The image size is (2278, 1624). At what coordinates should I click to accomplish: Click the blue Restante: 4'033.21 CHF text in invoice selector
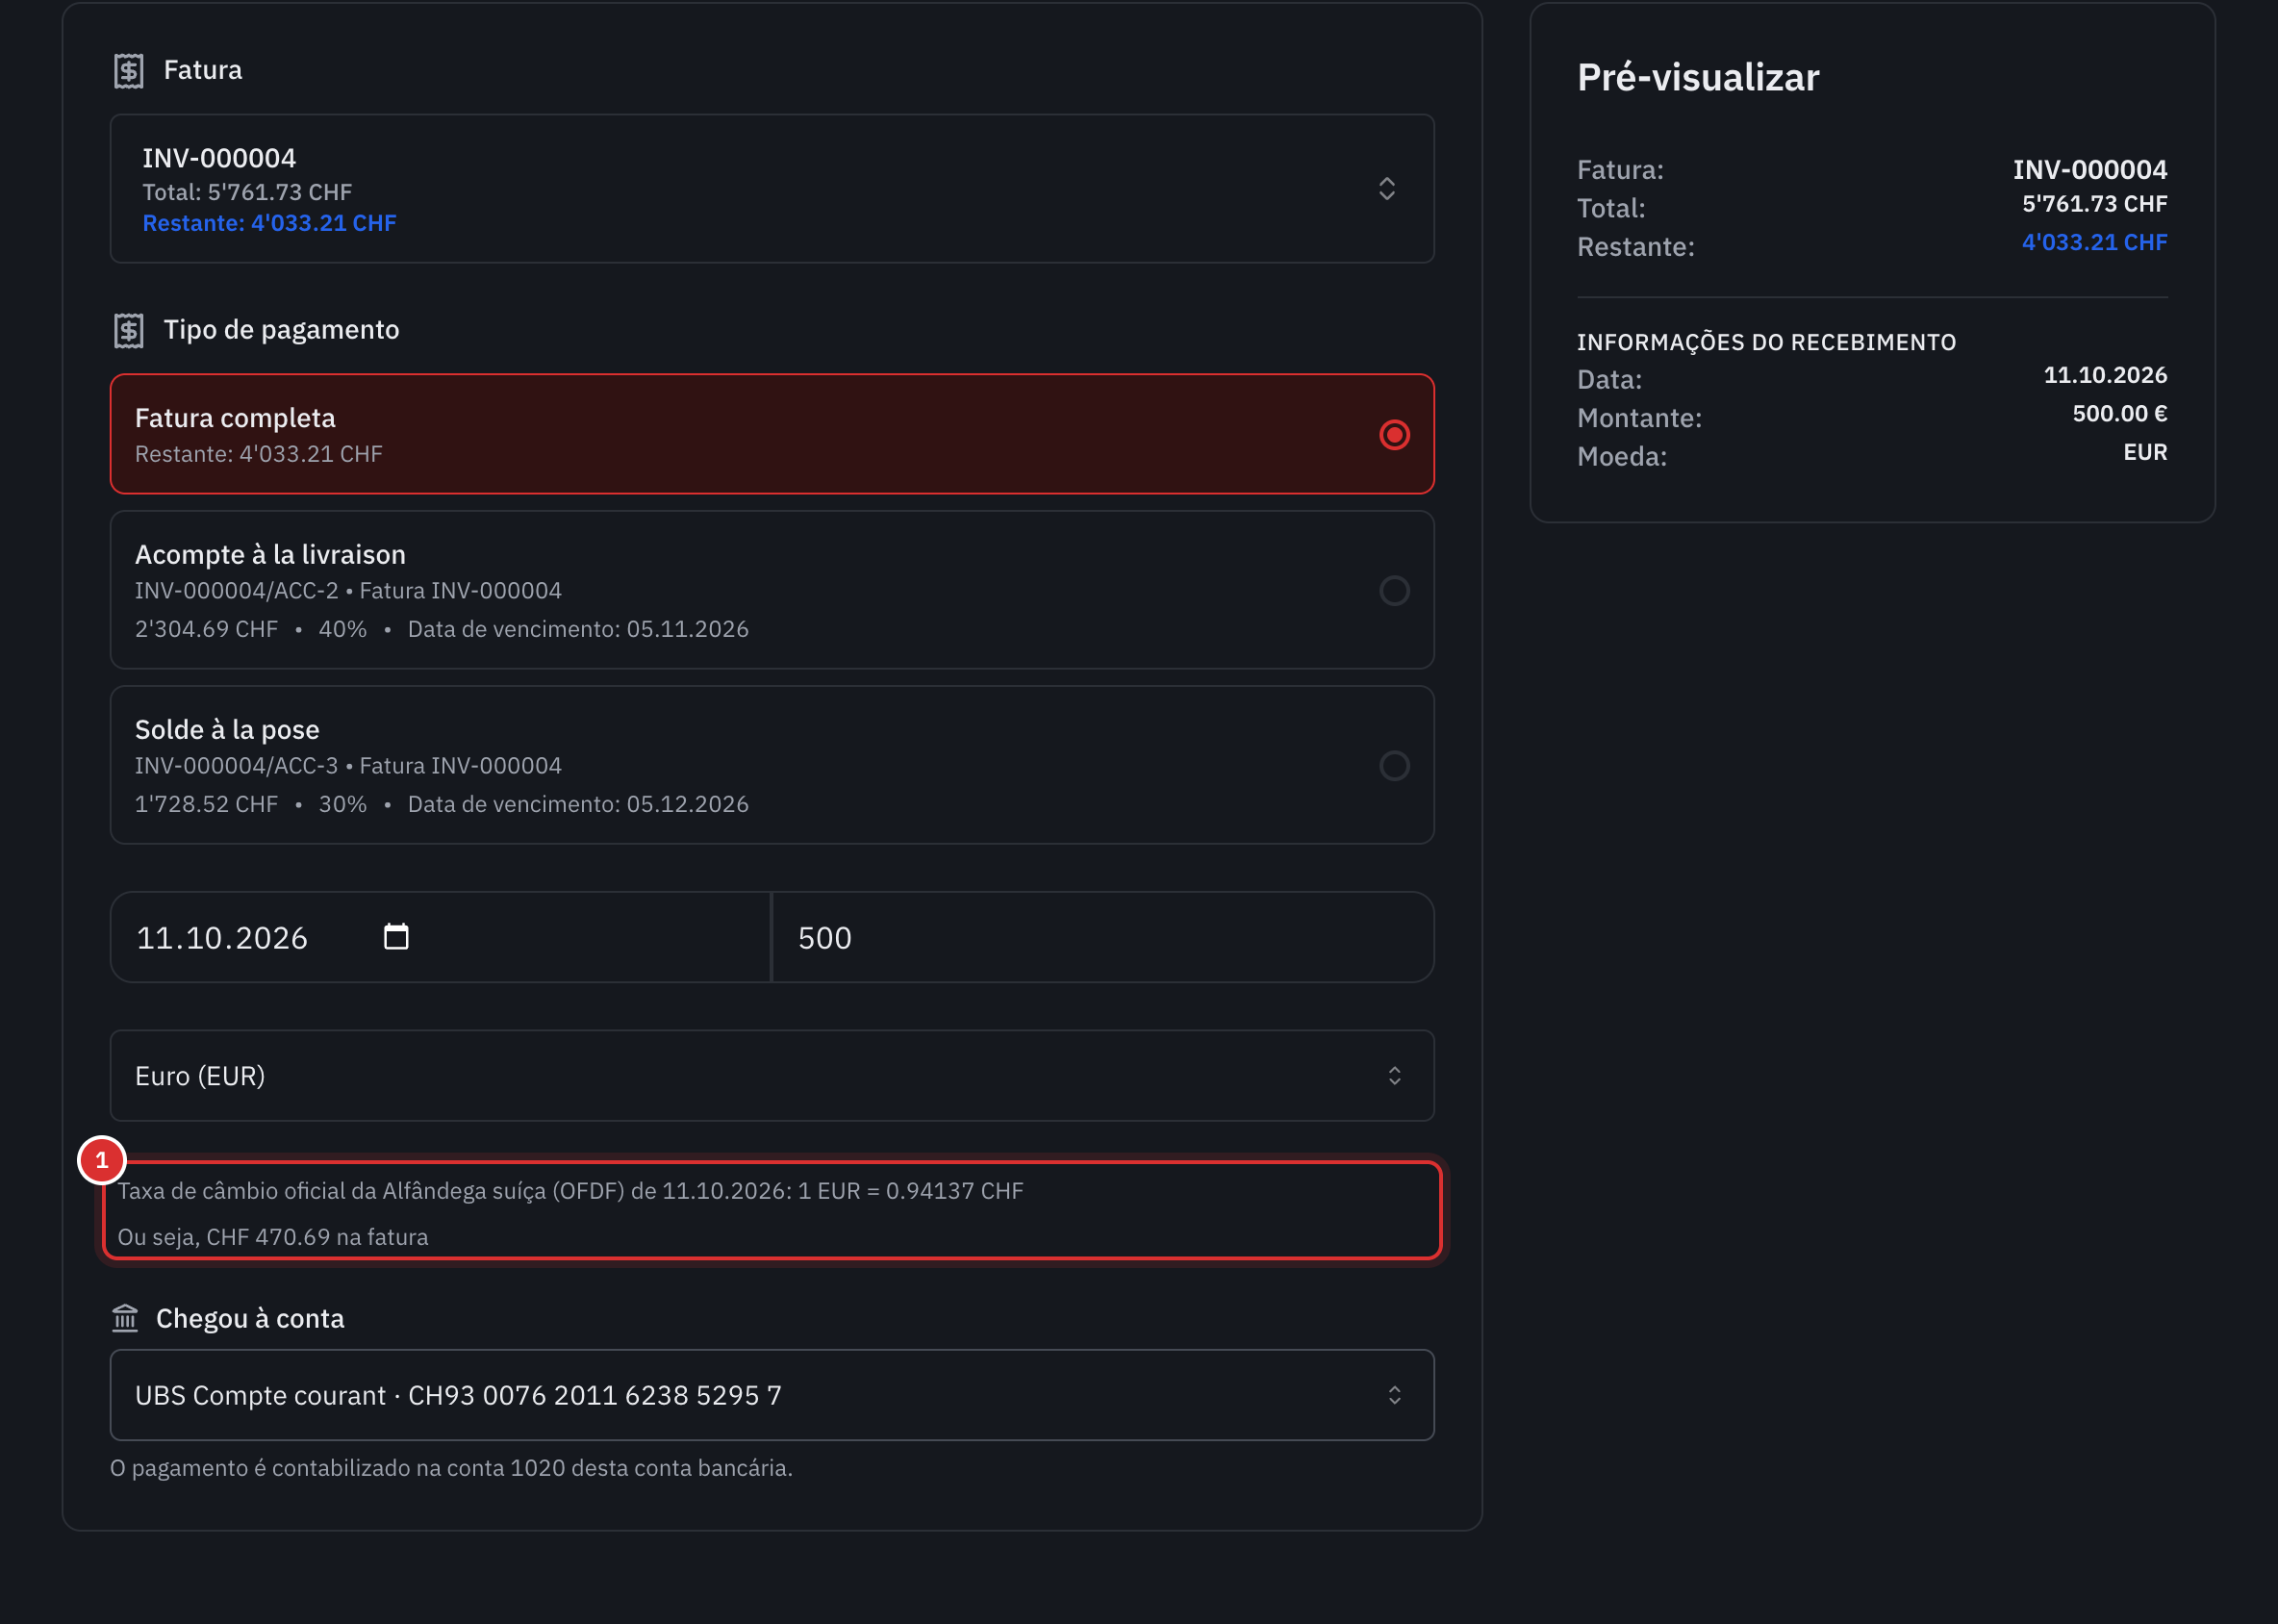pos(269,223)
